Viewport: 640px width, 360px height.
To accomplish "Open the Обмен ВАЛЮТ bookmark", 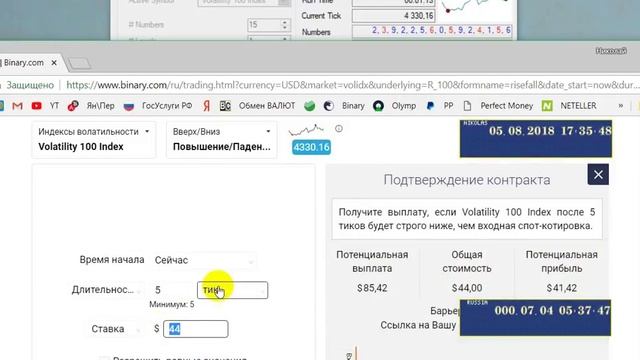I will click(x=258, y=106).
